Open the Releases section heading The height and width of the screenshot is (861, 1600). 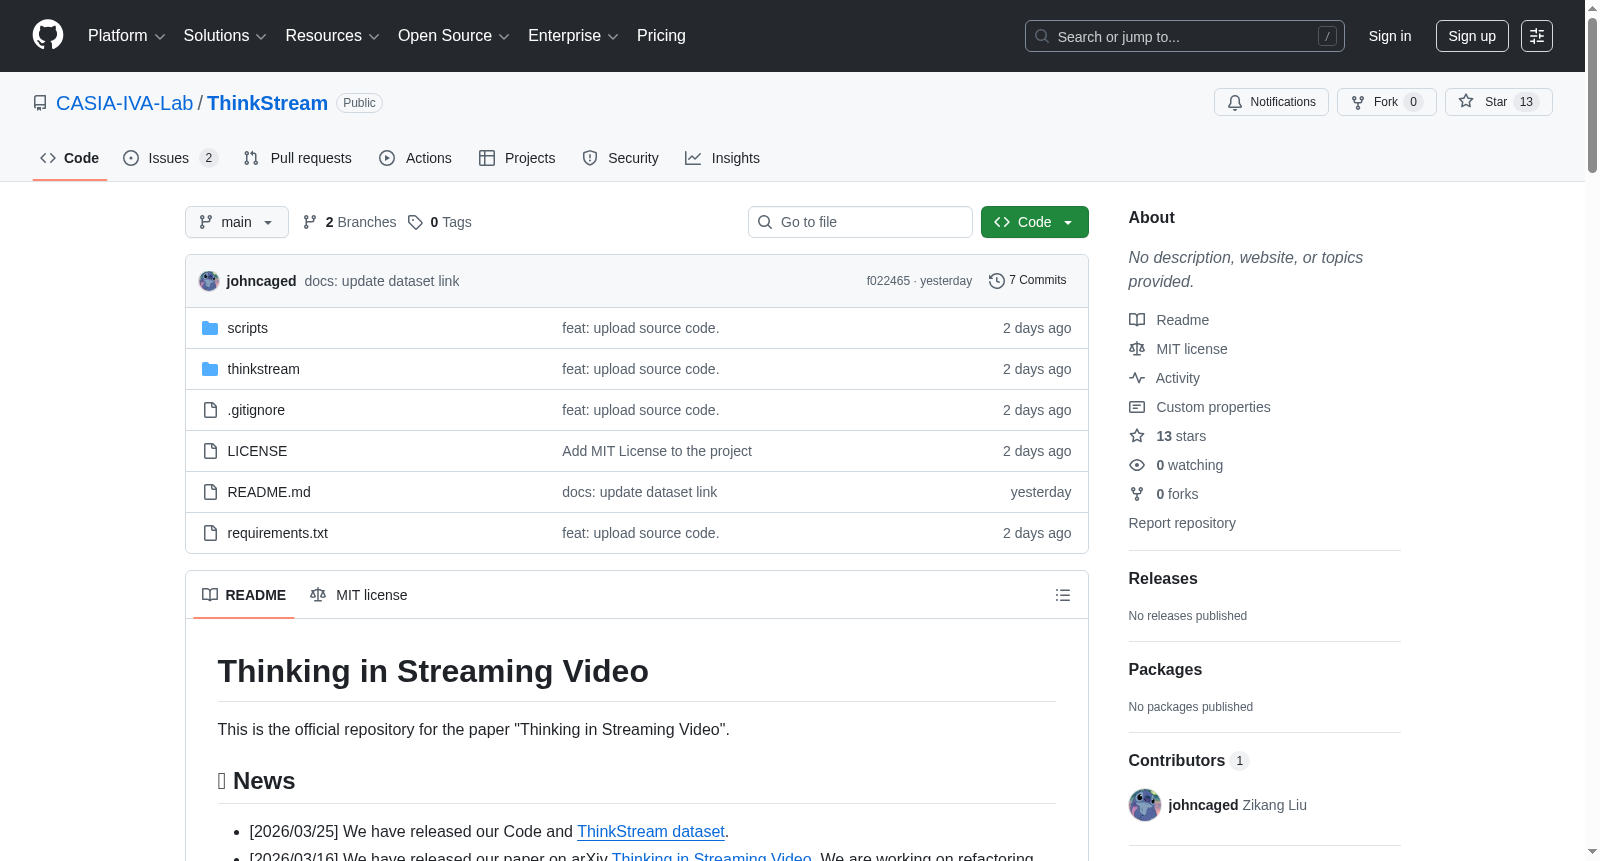[1163, 579]
